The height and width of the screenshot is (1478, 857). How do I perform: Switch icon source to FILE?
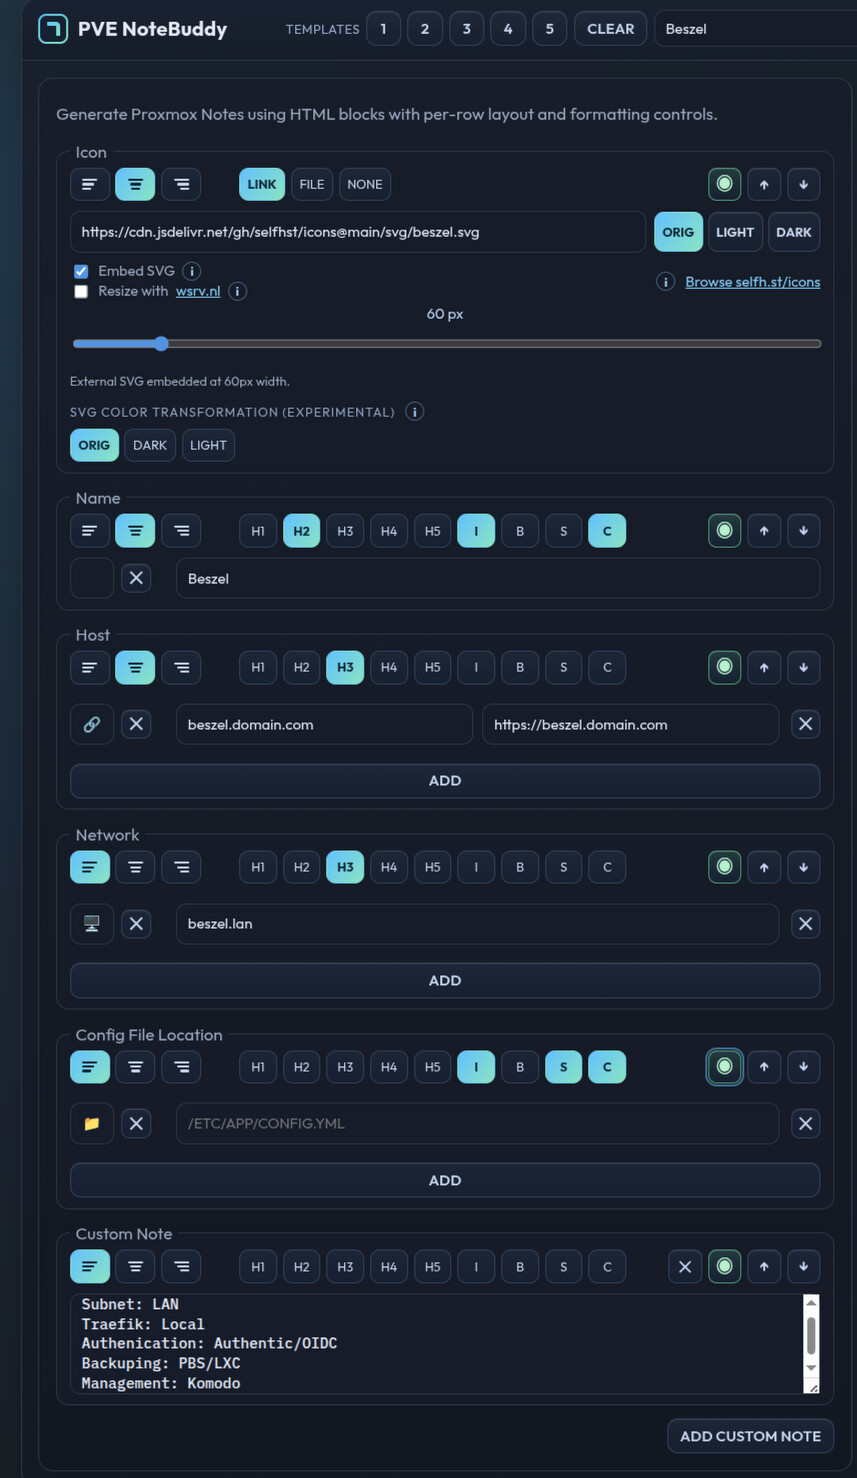click(312, 184)
